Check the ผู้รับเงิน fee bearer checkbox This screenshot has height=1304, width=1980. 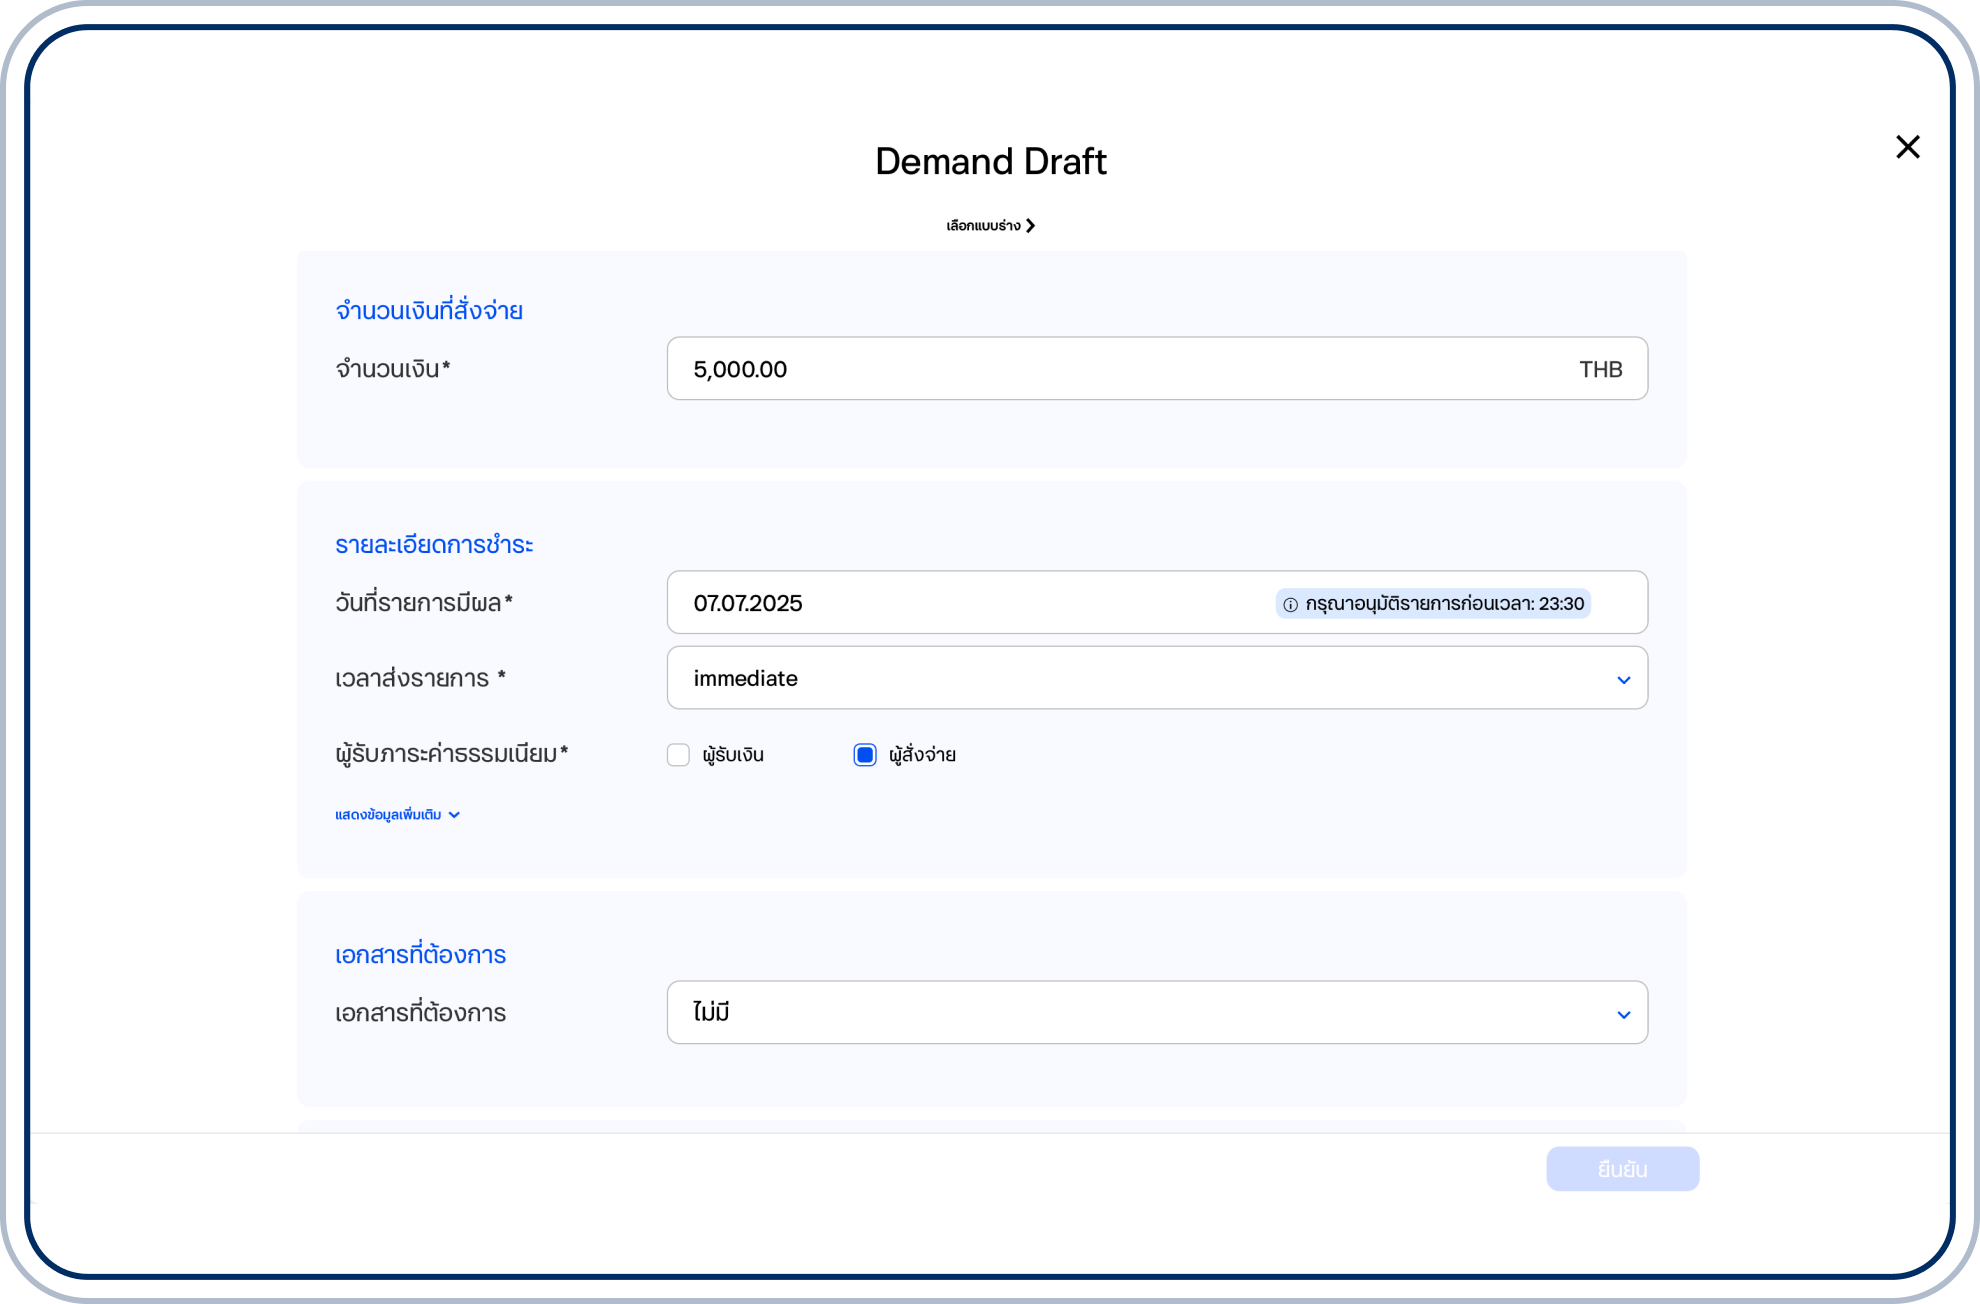coord(678,755)
